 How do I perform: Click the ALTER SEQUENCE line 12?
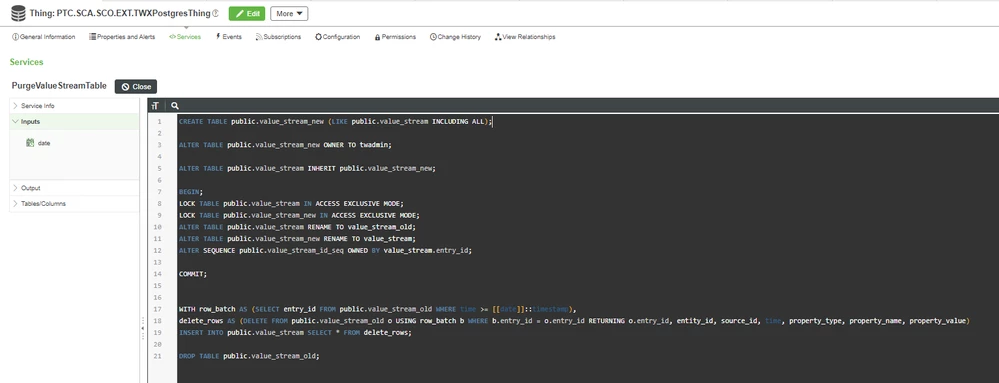pyautogui.click(x=326, y=250)
